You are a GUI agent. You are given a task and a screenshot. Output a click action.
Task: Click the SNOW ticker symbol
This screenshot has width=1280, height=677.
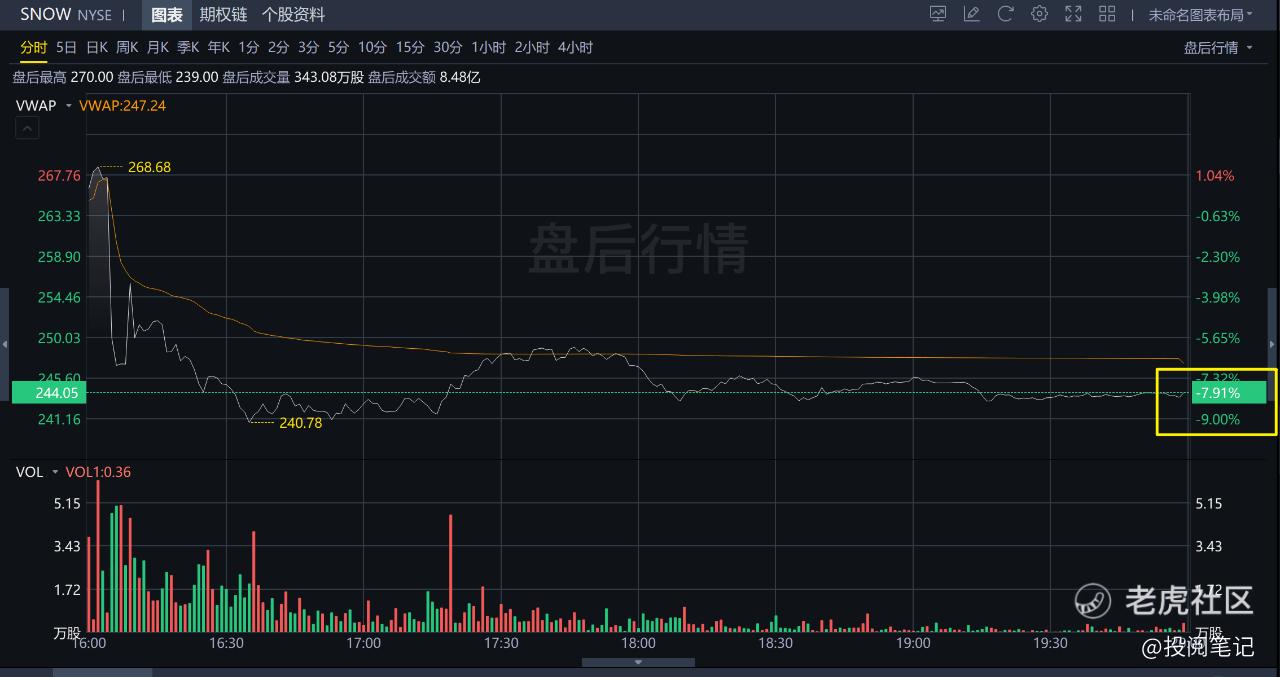(45, 14)
